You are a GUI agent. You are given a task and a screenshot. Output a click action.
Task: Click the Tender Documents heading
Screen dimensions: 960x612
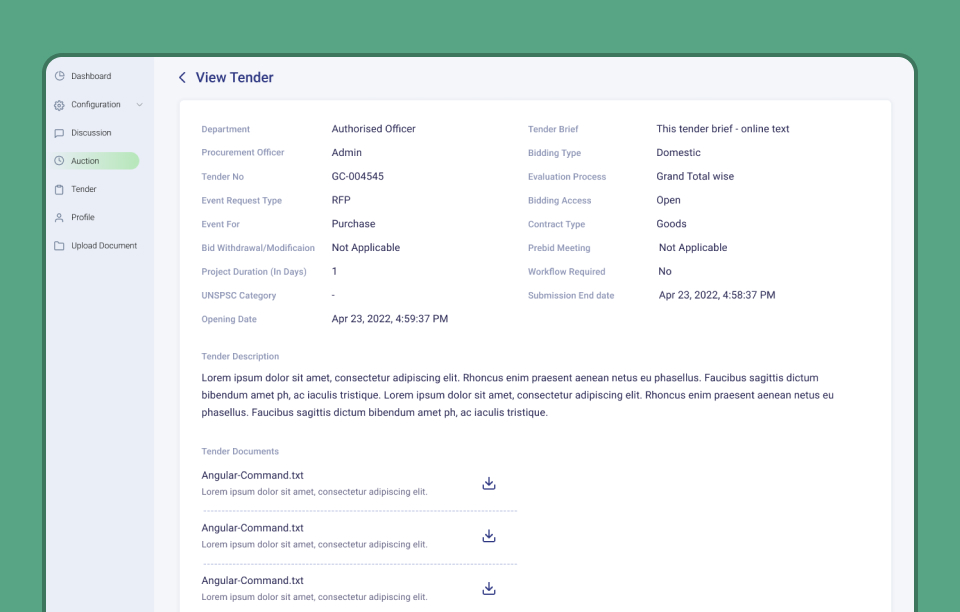coord(240,451)
